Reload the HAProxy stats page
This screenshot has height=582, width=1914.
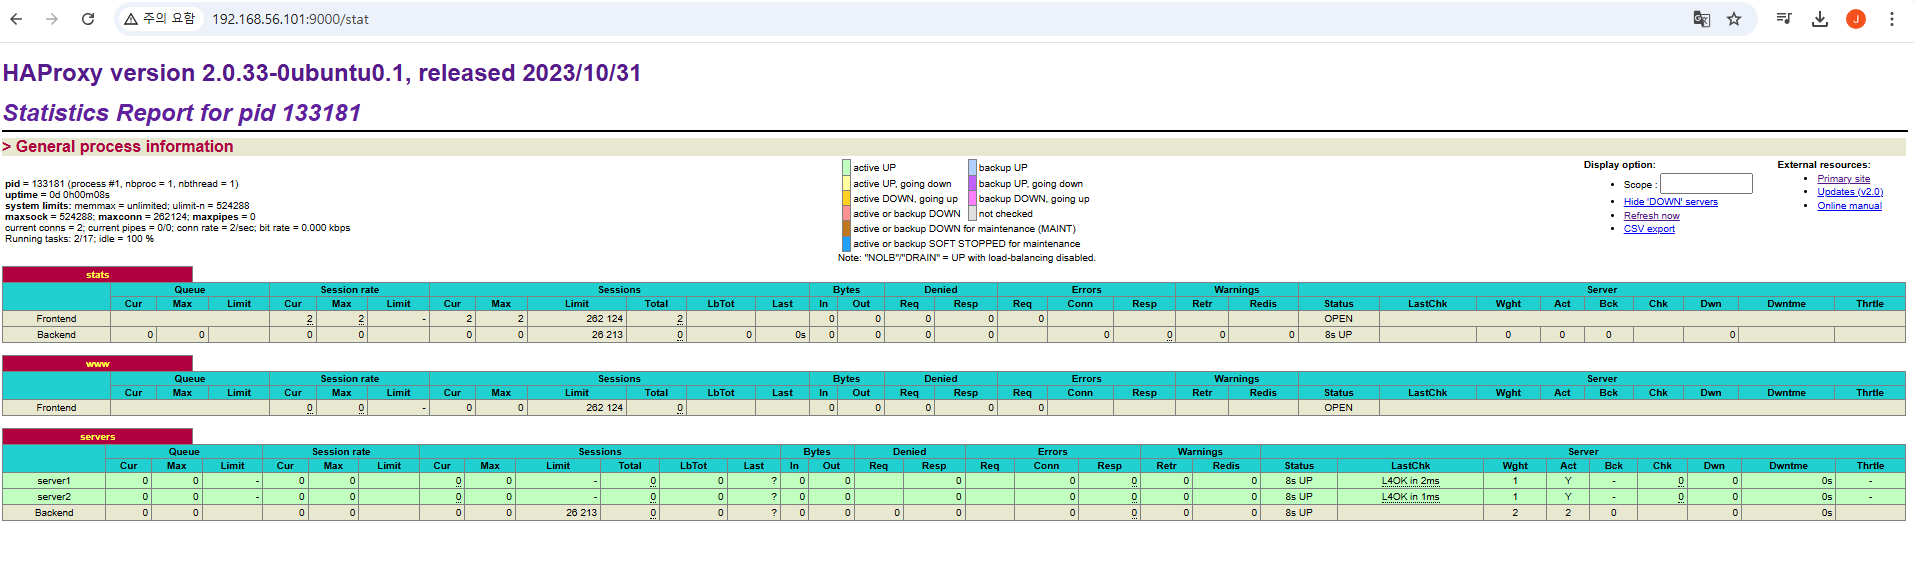[x=88, y=19]
